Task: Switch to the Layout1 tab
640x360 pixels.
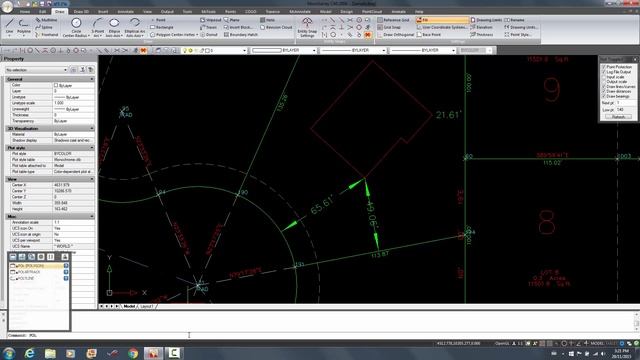Action: pos(146,306)
